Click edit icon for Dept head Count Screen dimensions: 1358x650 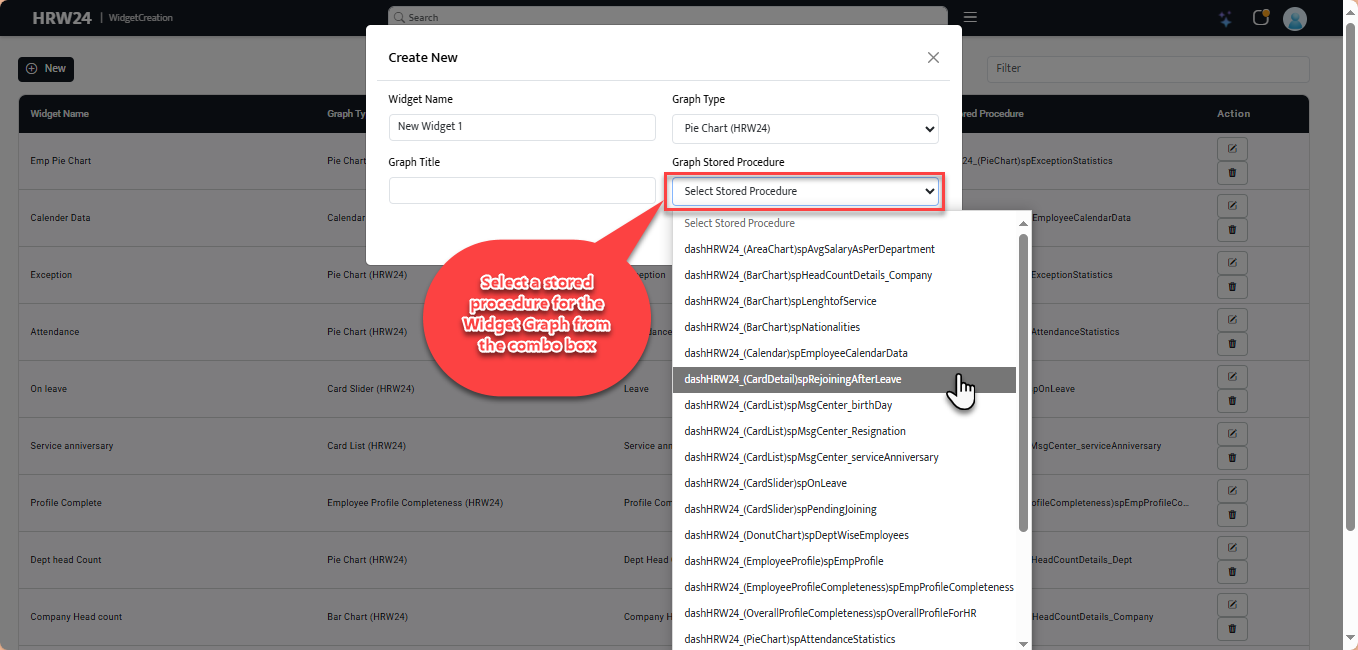[x=1232, y=548]
